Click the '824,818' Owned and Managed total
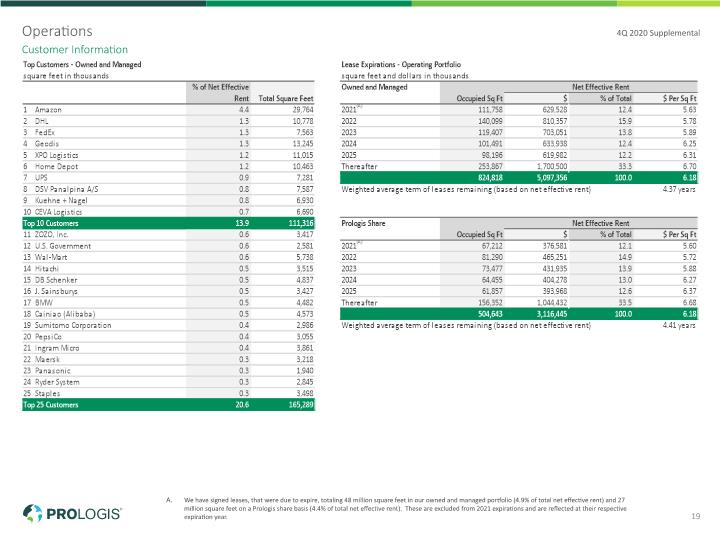This screenshot has width=720, height=540. point(490,178)
